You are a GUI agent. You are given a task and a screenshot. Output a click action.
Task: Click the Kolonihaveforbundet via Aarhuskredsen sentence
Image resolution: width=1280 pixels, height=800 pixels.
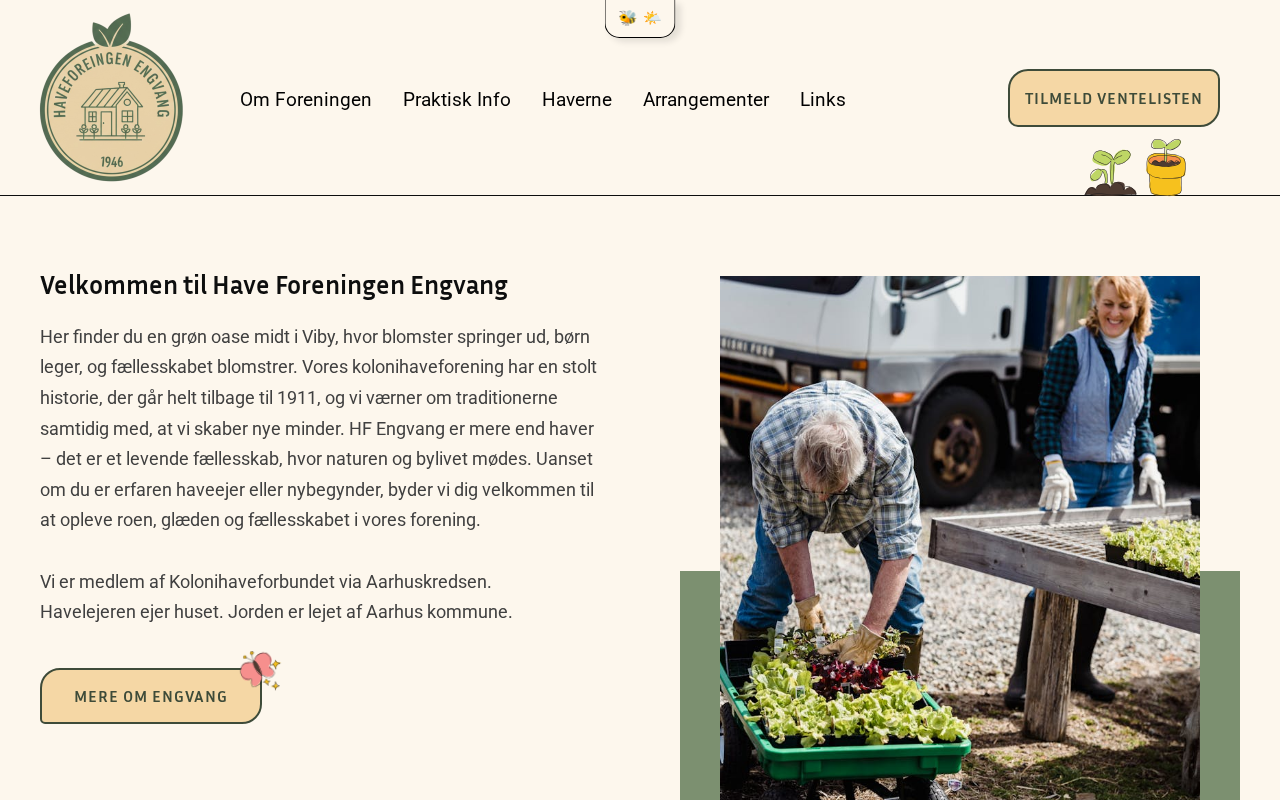[x=266, y=581]
